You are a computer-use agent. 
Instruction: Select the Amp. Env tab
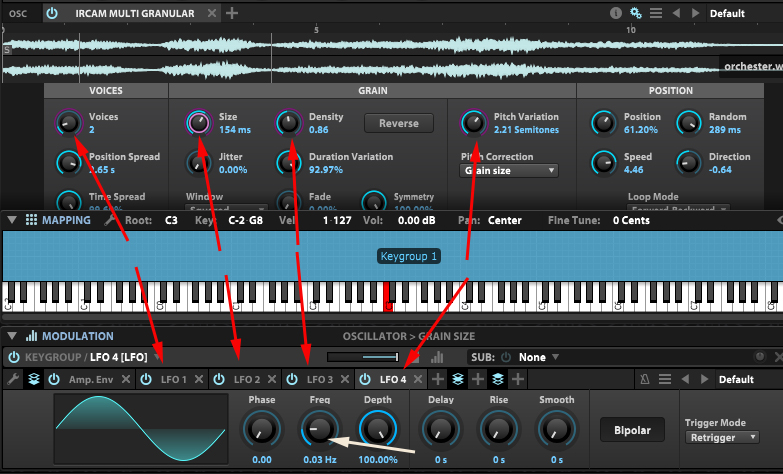tap(91, 380)
